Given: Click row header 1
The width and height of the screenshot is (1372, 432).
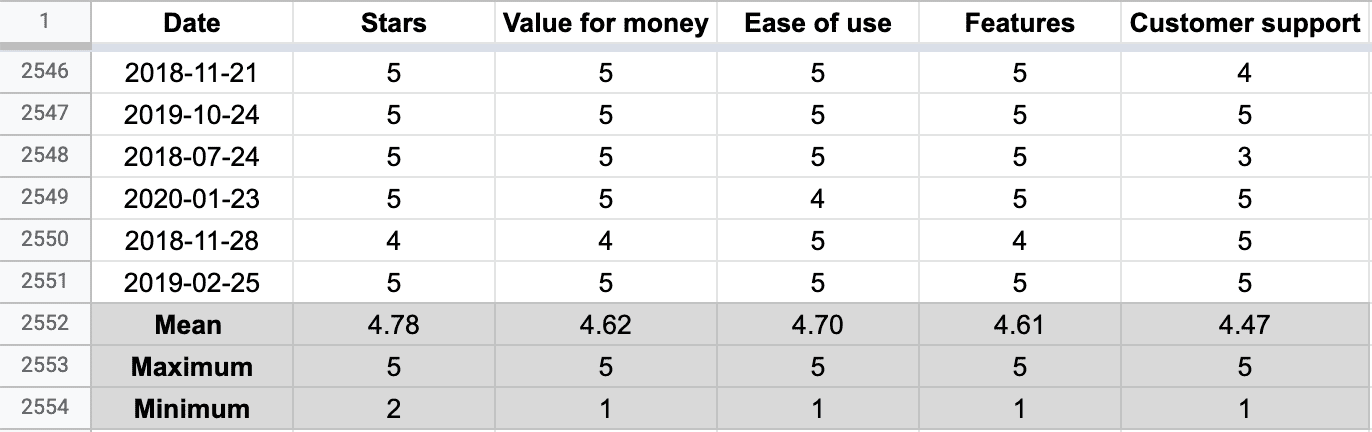Looking at the screenshot, I should (x=45, y=22).
